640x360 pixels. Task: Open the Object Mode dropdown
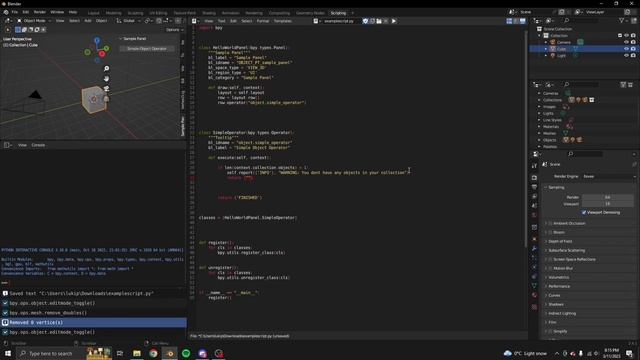pyautogui.click(x=34, y=20)
